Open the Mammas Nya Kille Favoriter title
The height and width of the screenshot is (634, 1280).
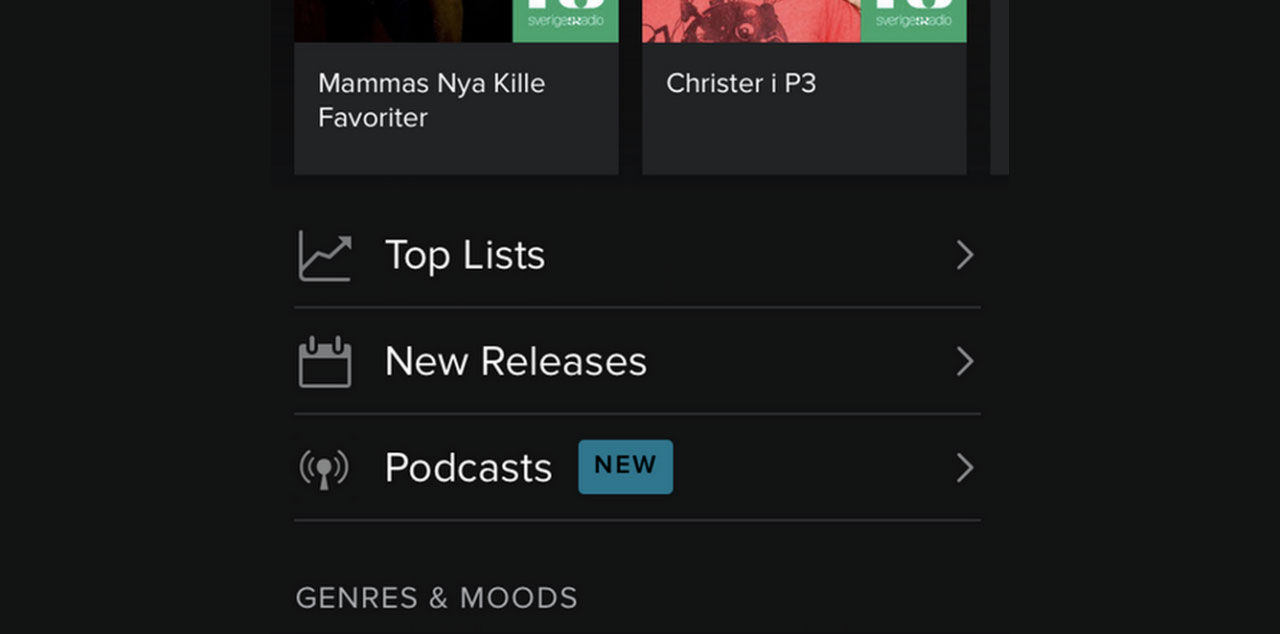click(431, 100)
